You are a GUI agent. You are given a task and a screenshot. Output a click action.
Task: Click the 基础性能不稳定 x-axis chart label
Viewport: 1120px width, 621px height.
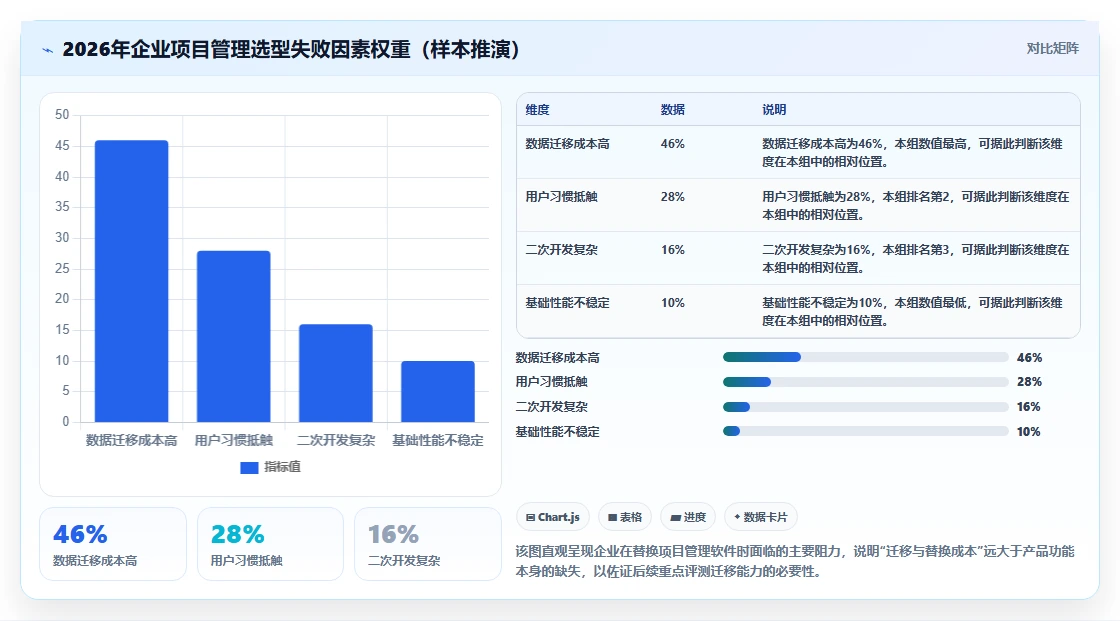(438, 440)
